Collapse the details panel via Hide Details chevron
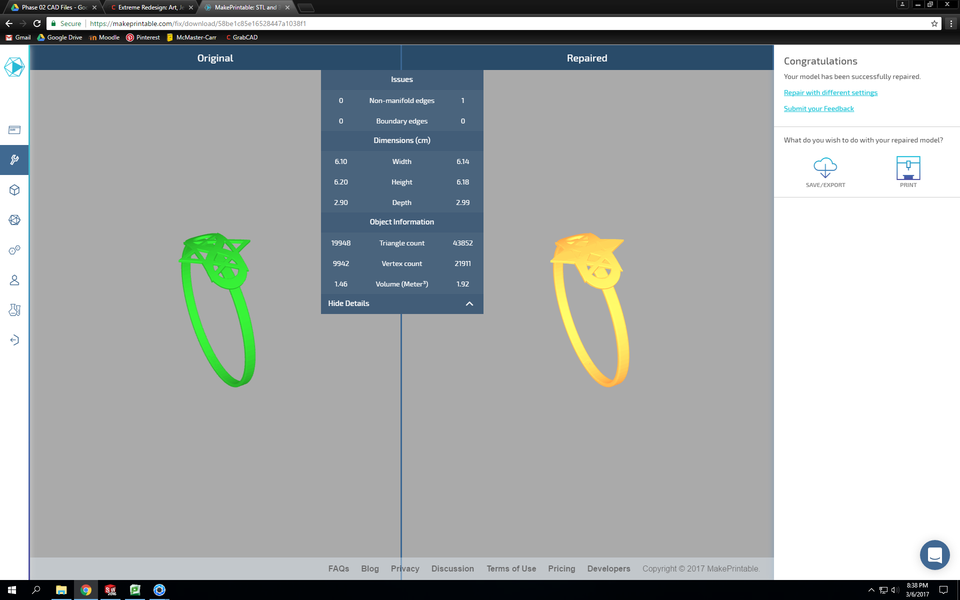This screenshot has width=960, height=600. click(x=468, y=303)
